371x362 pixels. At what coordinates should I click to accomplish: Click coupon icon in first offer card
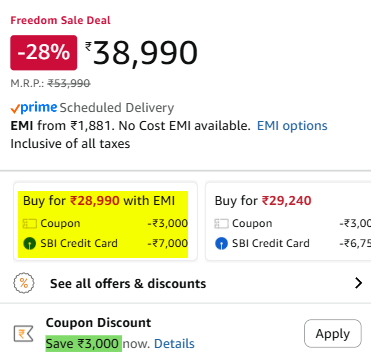[x=29, y=223]
